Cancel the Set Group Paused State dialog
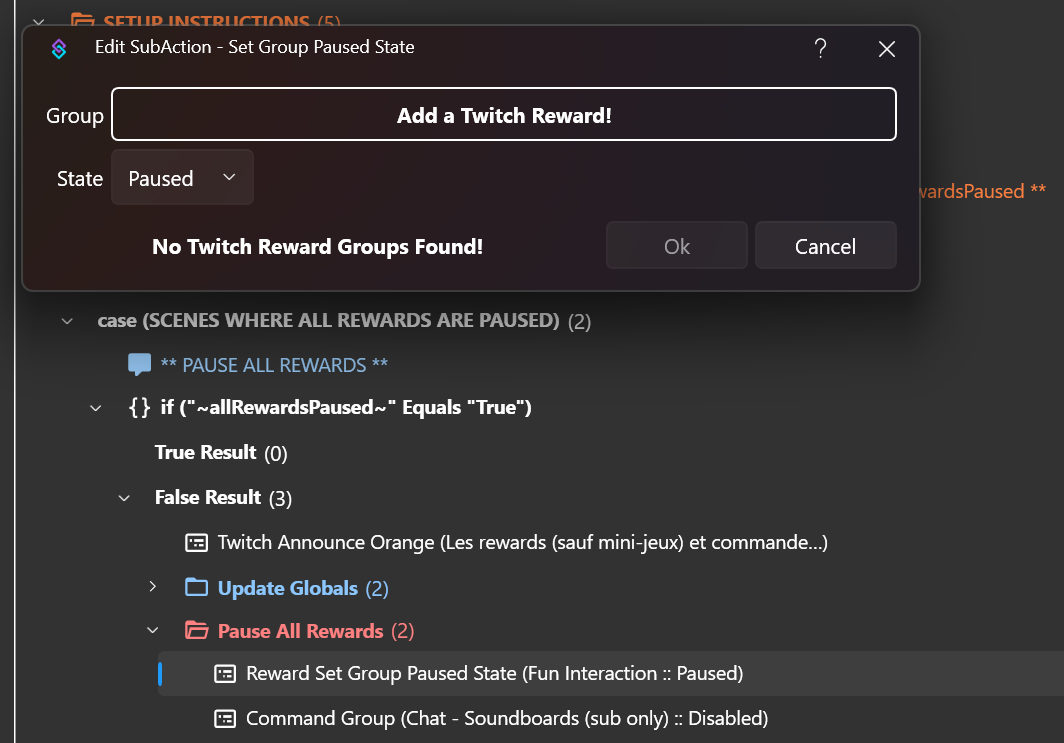Viewport: 1064px width, 743px height. [825, 244]
